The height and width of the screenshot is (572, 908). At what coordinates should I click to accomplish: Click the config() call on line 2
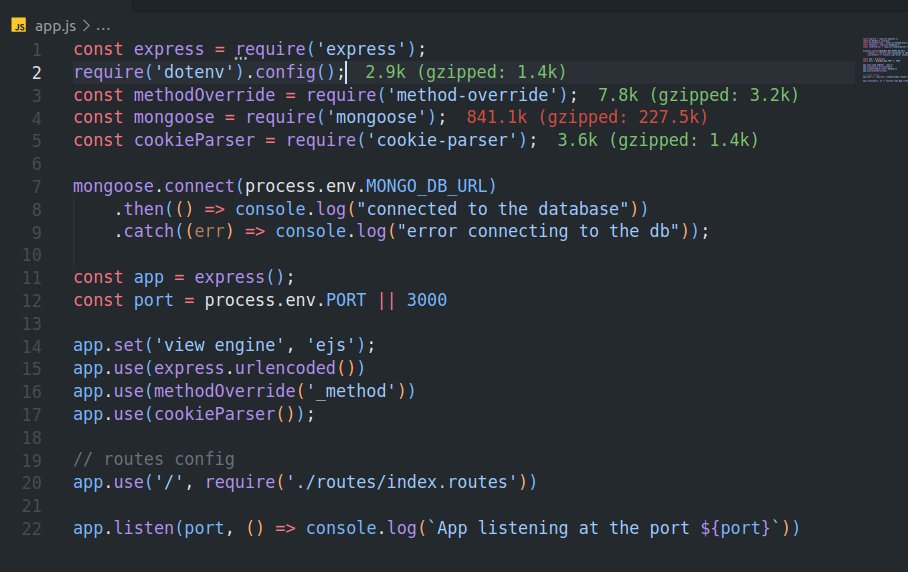[x=295, y=72]
